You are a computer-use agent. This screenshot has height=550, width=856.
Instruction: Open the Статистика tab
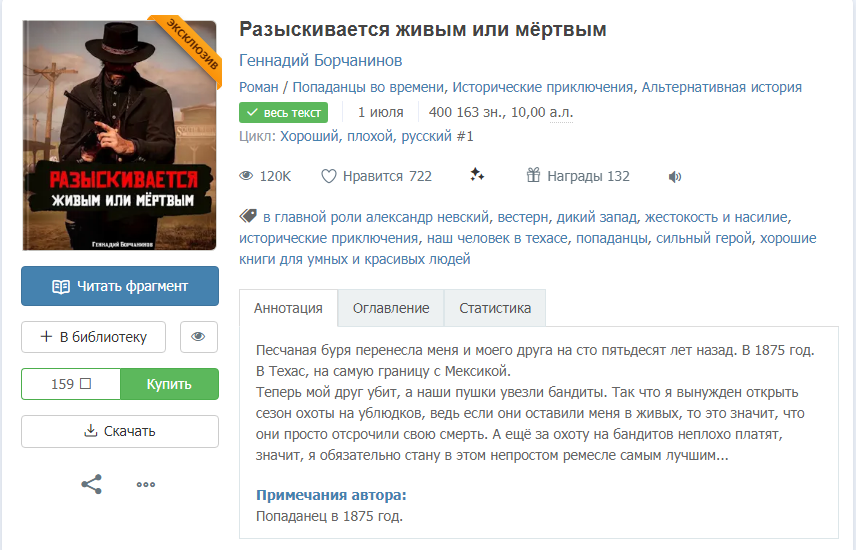tap(495, 308)
